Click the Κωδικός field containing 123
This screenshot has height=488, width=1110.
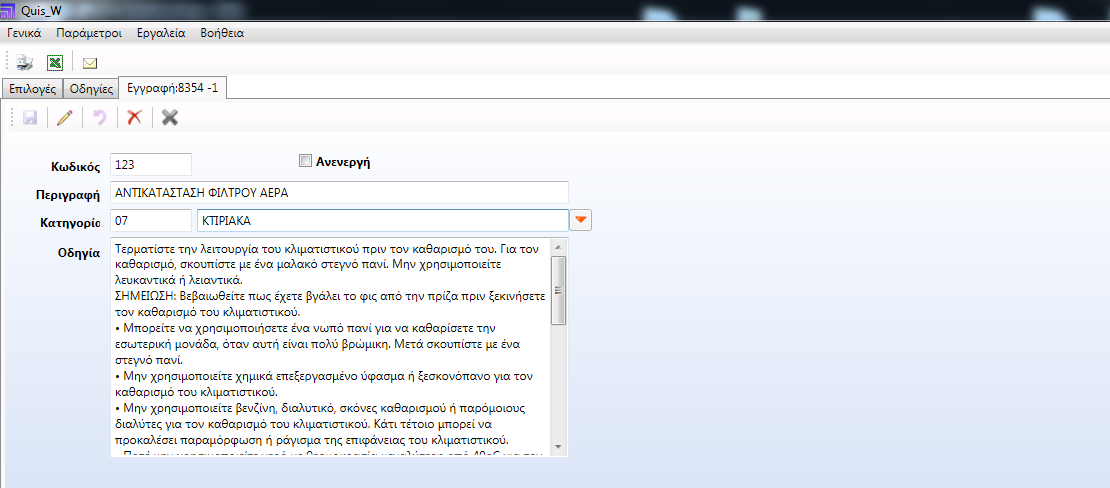(151, 164)
